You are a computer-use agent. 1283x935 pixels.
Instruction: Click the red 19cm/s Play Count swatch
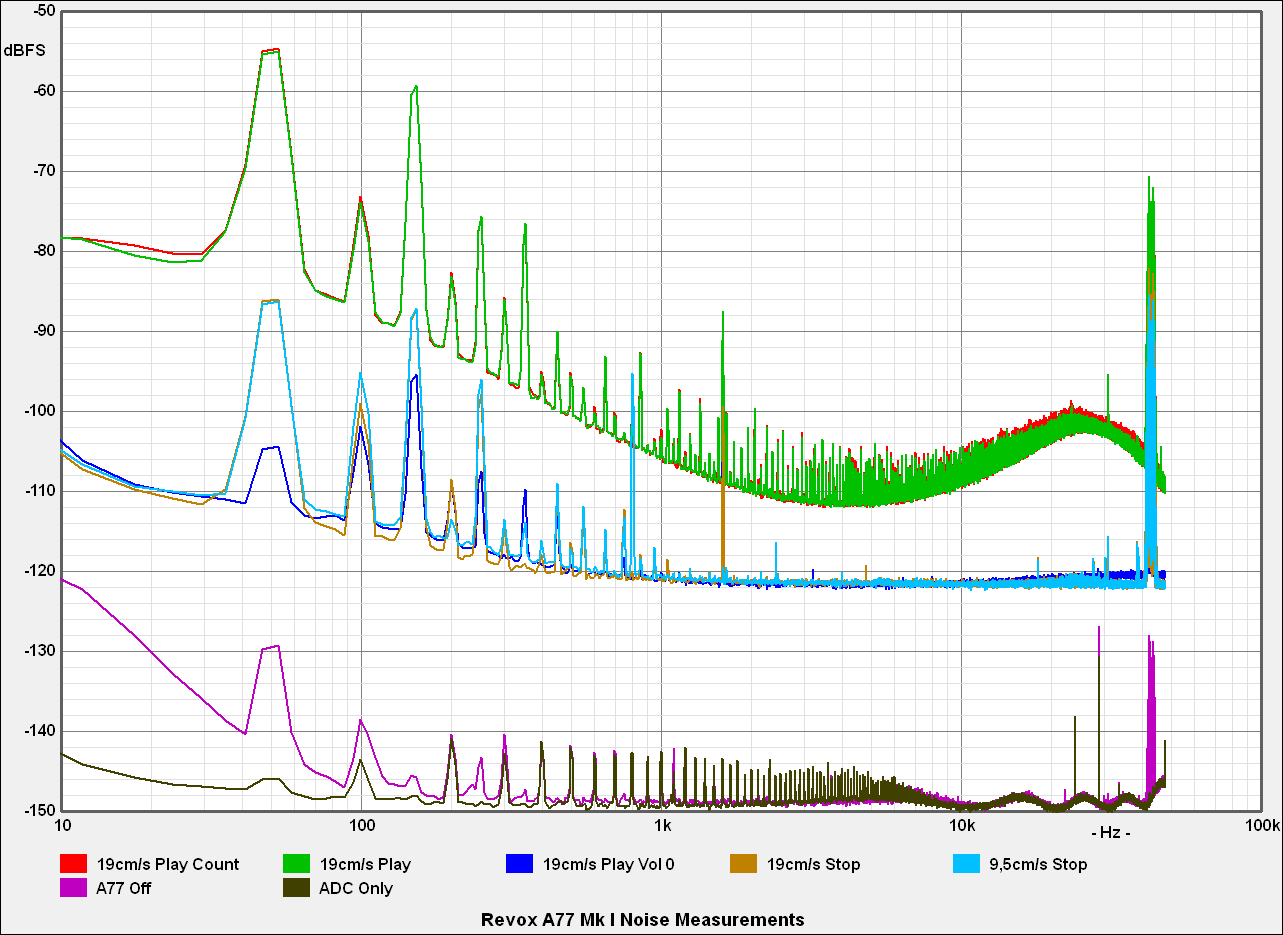pos(74,864)
